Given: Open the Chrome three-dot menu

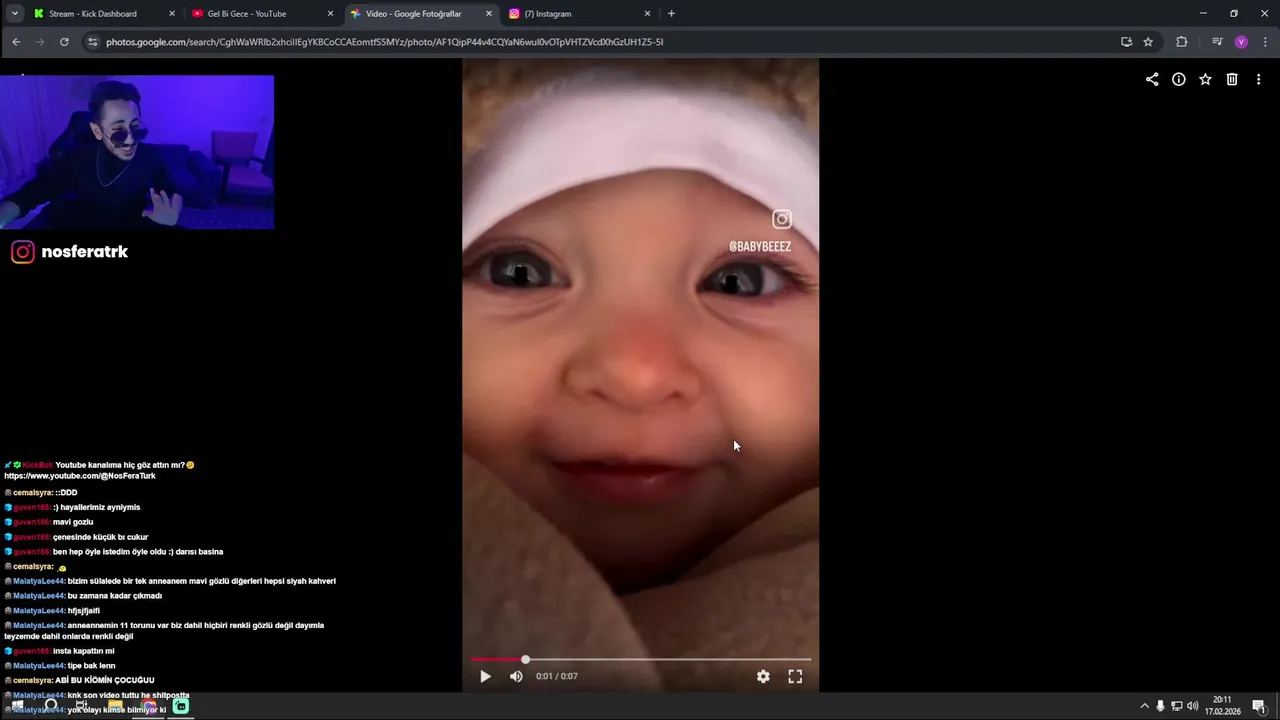Looking at the screenshot, I should 1265,42.
